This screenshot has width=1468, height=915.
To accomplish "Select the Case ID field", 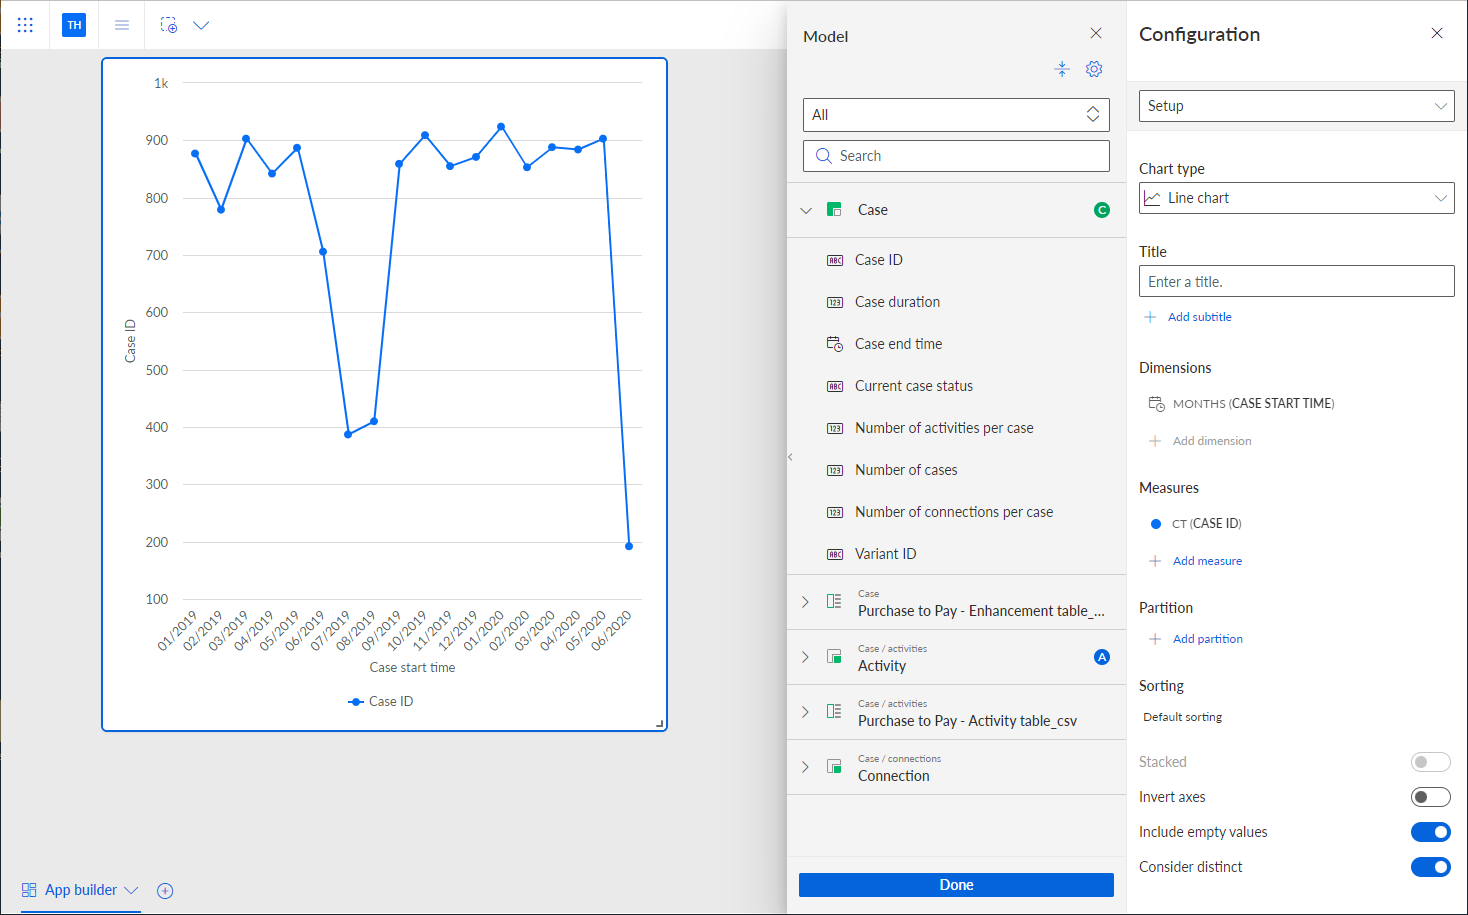I will tap(878, 260).
